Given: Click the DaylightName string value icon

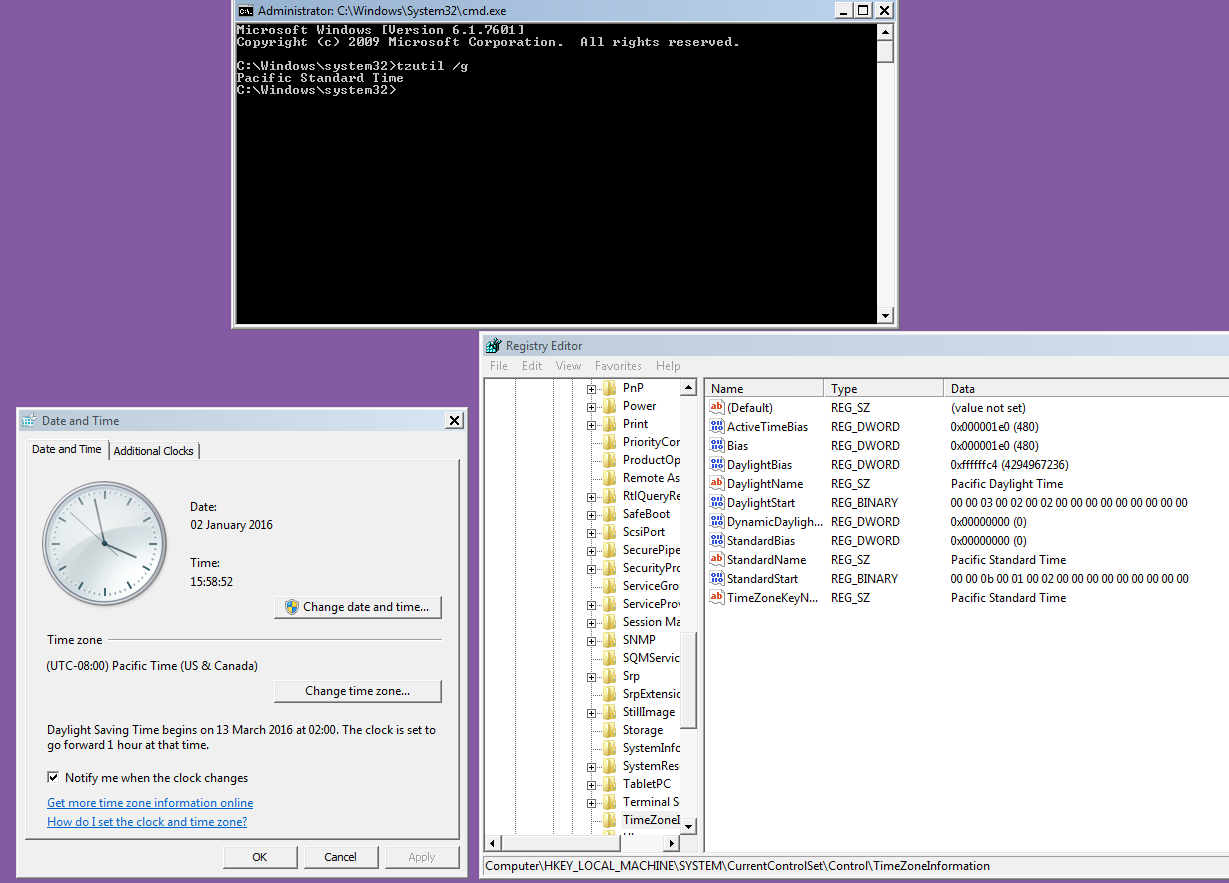Looking at the screenshot, I should (716, 483).
